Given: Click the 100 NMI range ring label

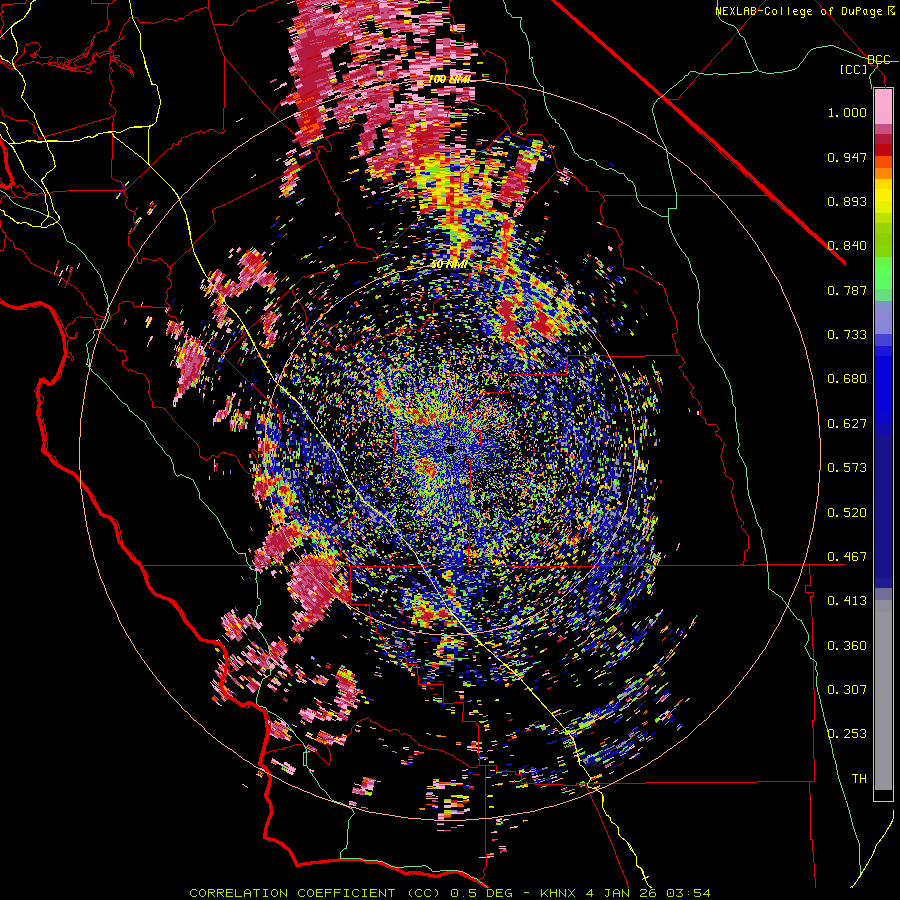Looking at the screenshot, I should [449, 79].
